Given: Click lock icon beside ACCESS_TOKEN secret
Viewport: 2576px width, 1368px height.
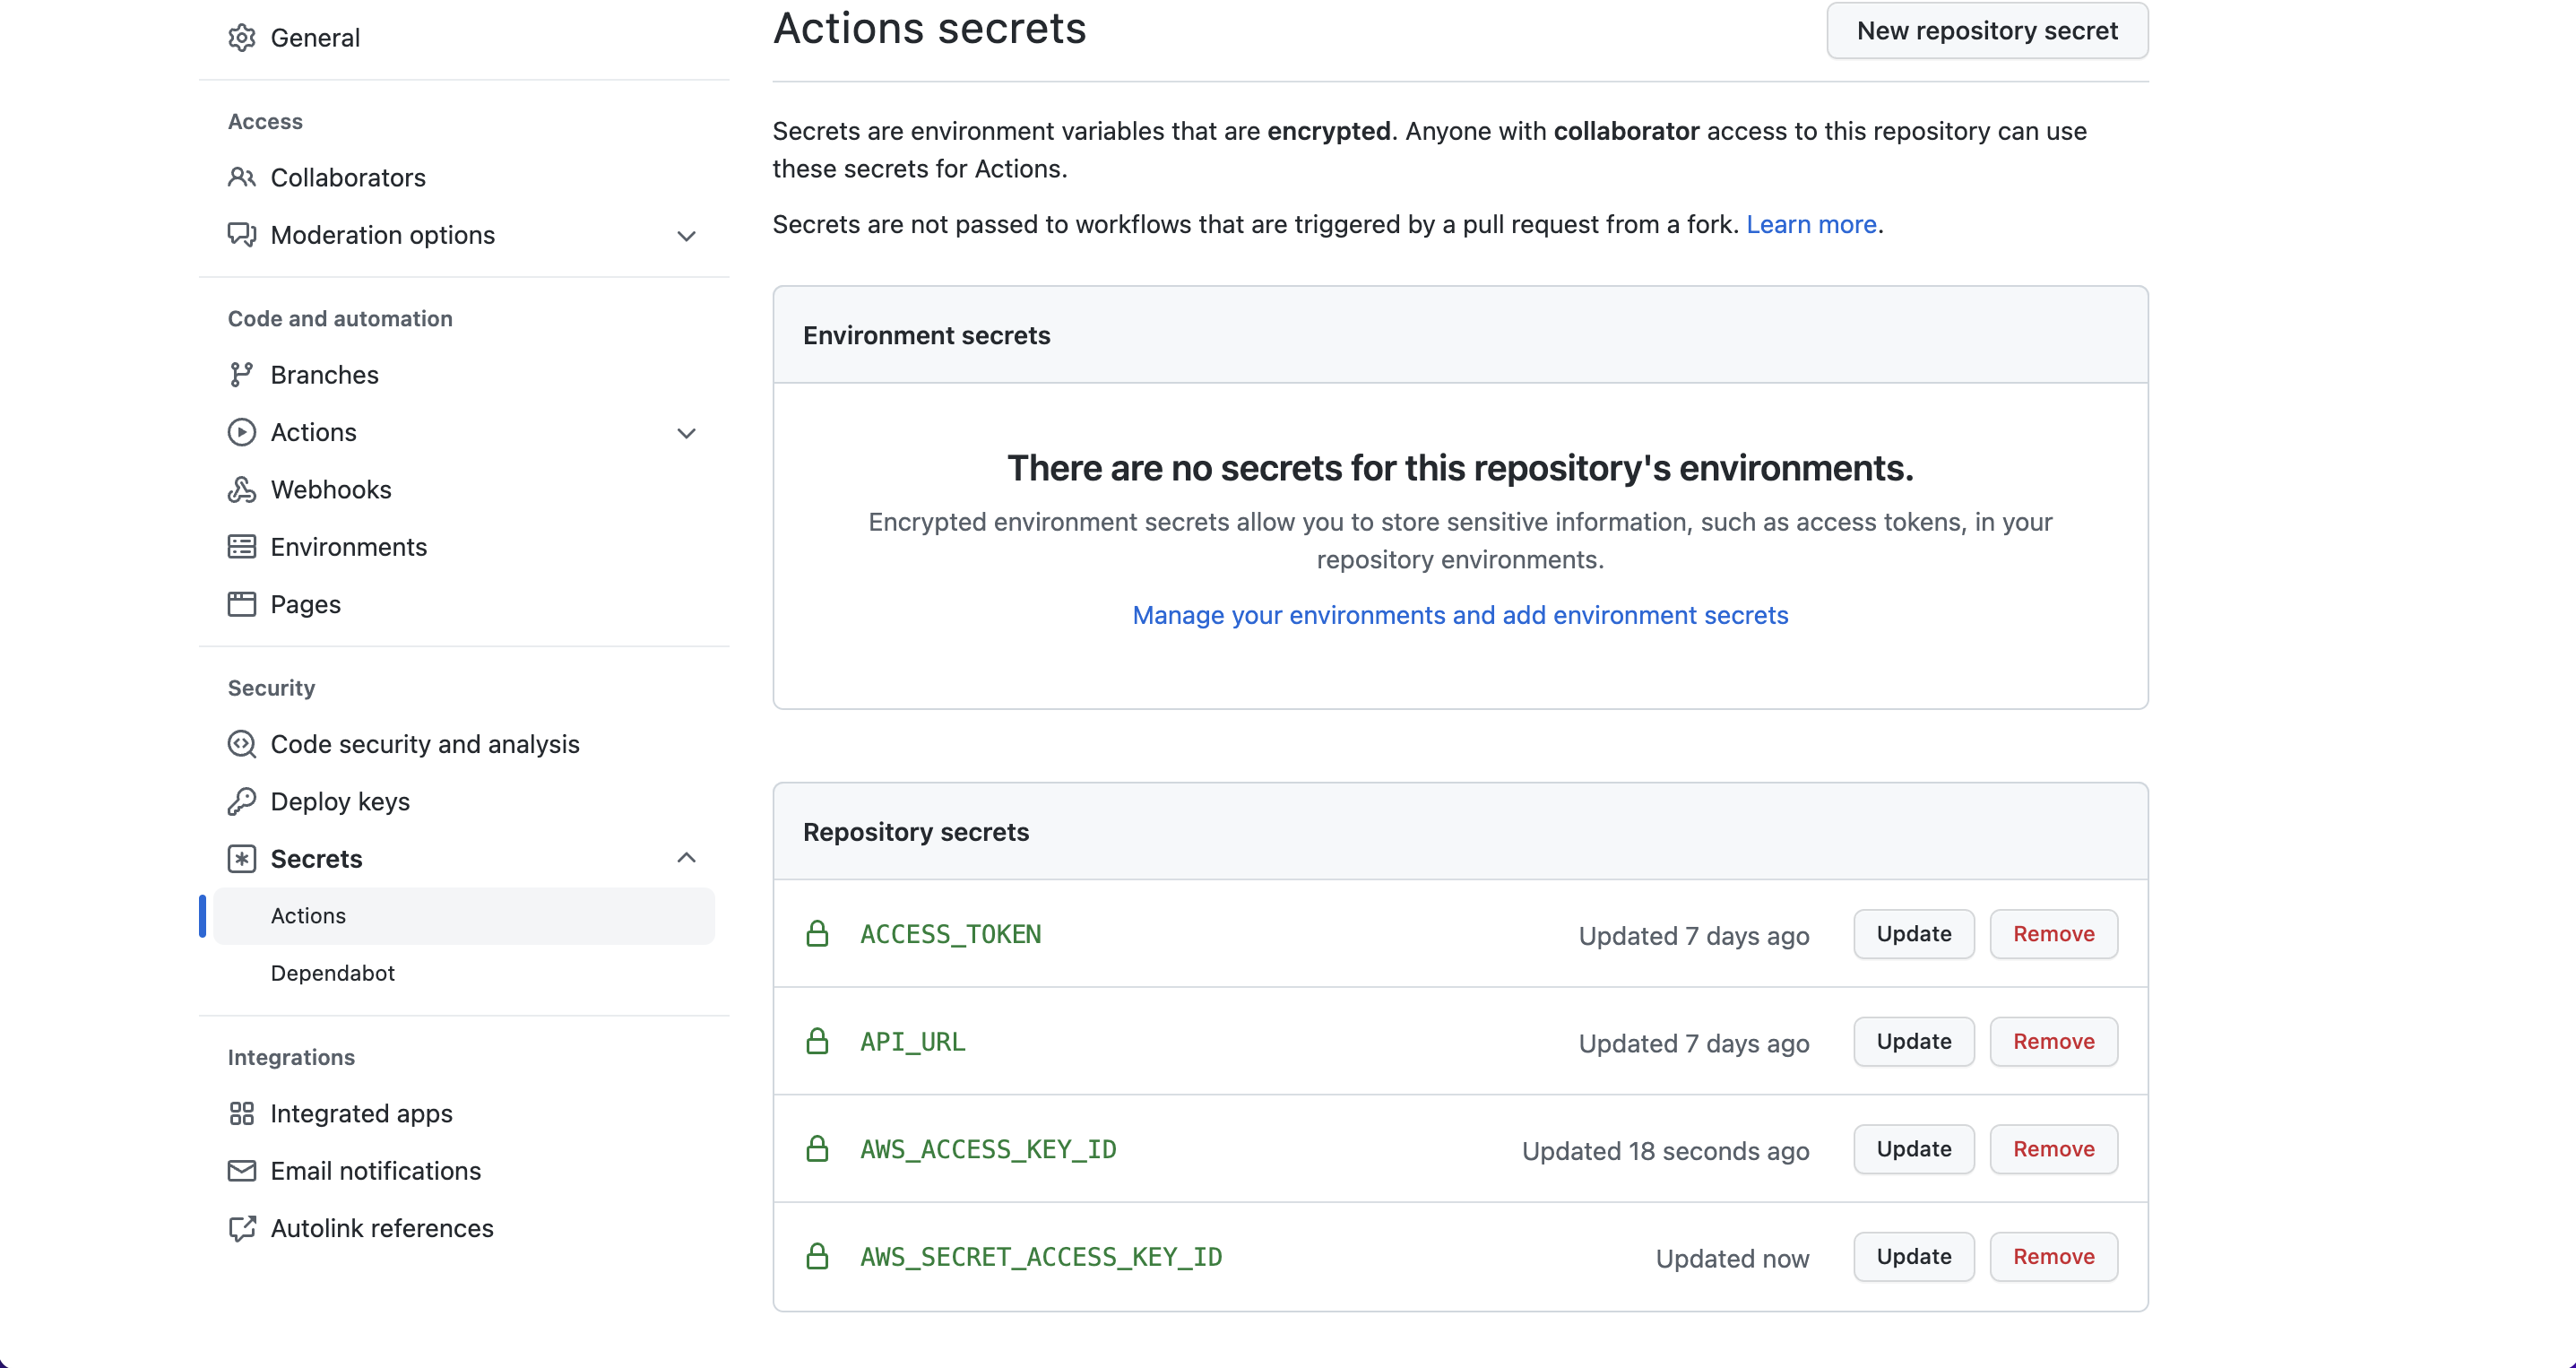Looking at the screenshot, I should (817, 934).
